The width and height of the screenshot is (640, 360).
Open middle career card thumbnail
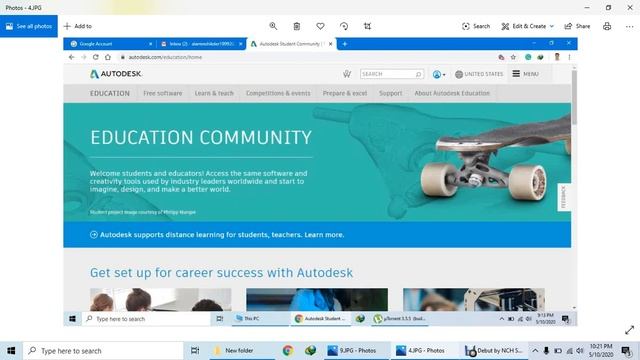[x=317, y=300]
